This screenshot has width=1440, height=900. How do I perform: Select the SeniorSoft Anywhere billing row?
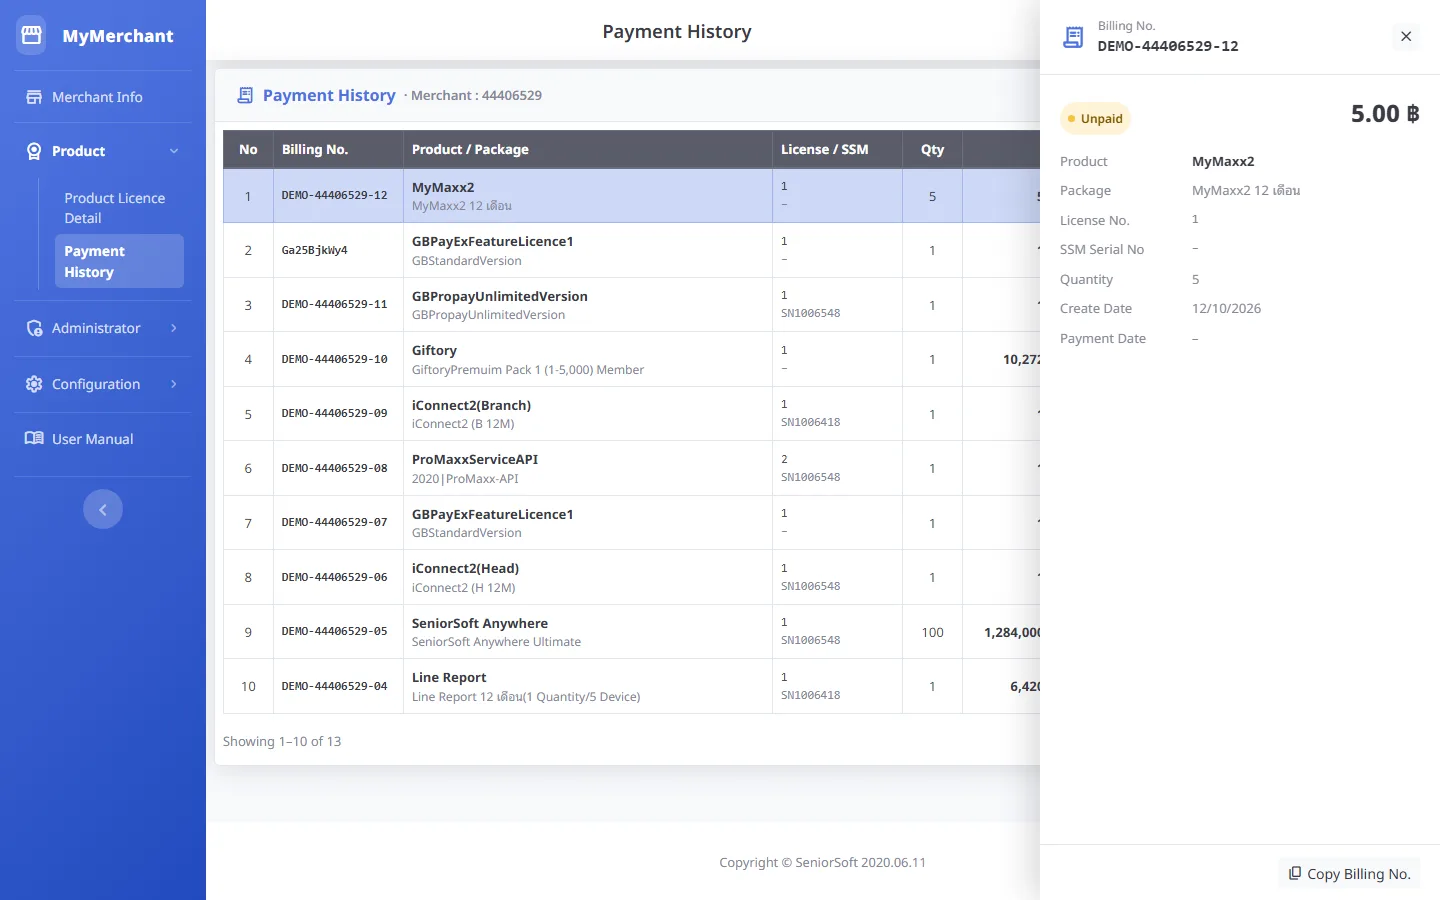point(631,632)
